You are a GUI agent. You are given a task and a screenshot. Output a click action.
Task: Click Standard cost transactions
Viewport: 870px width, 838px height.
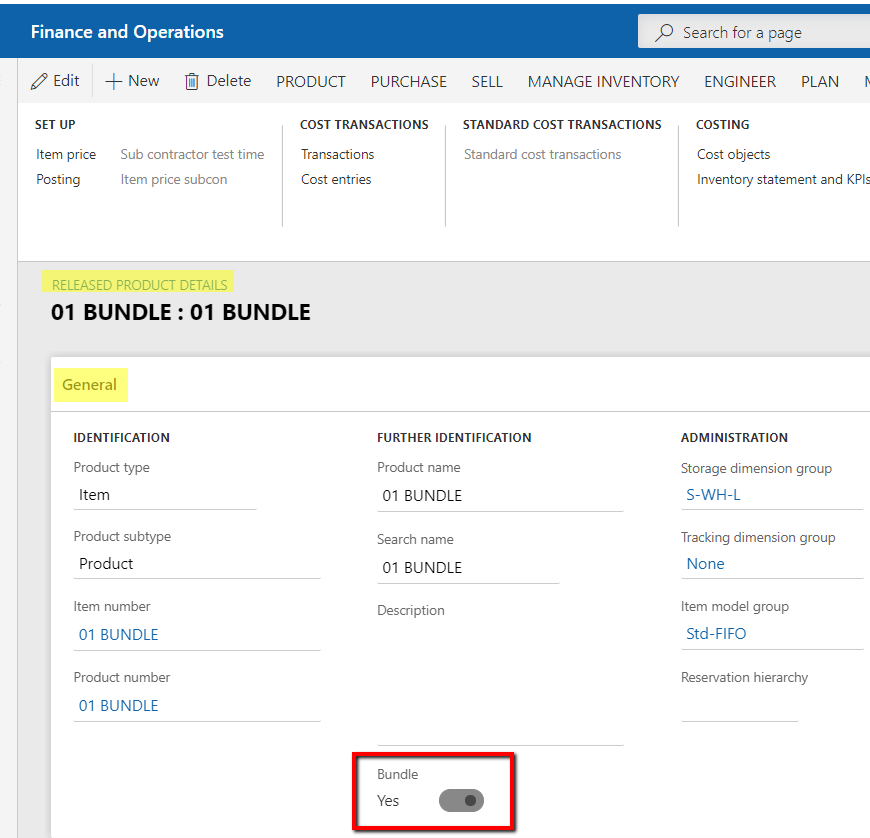tap(542, 154)
